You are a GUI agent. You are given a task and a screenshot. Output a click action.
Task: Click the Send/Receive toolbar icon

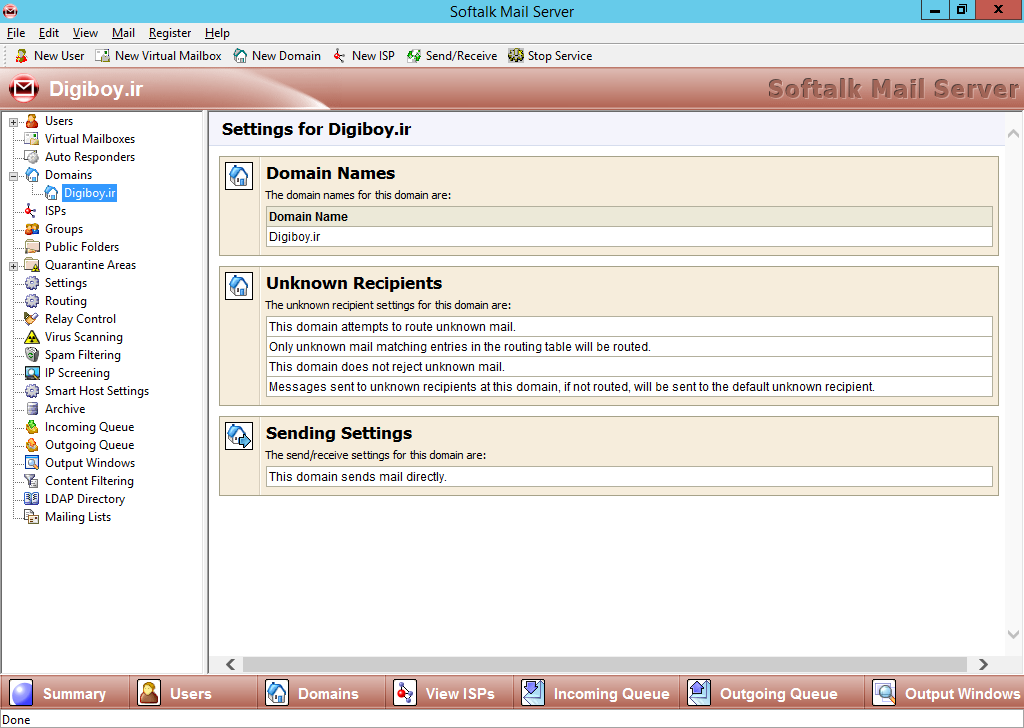pyautogui.click(x=413, y=56)
